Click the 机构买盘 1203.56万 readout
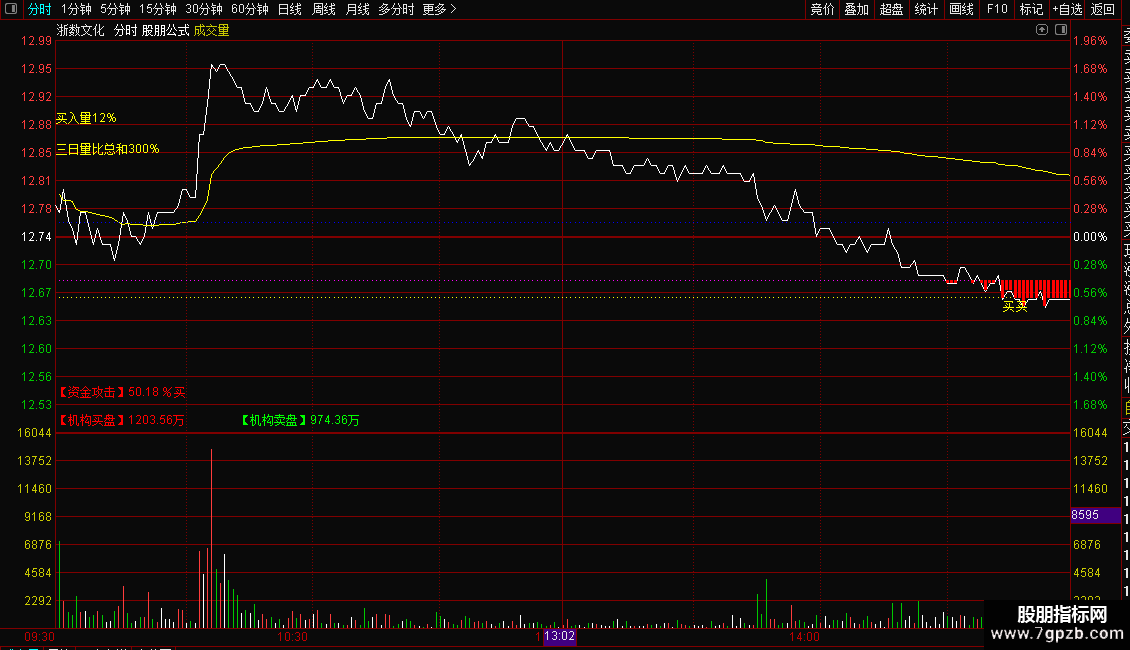The width and height of the screenshot is (1130, 650). [120, 420]
